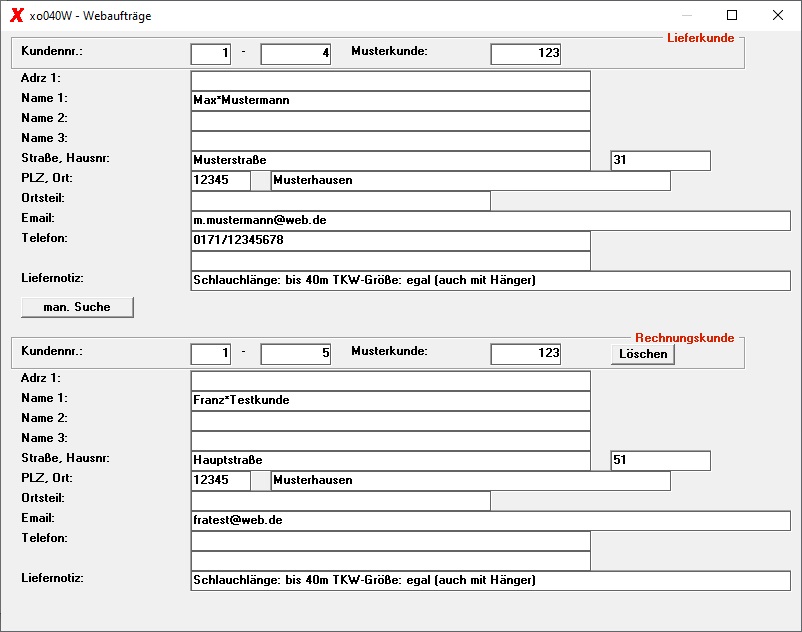Click the empty second Telefon line under Rechnungskunde
This screenshot has width=802, height=632.
coord(391,560)
